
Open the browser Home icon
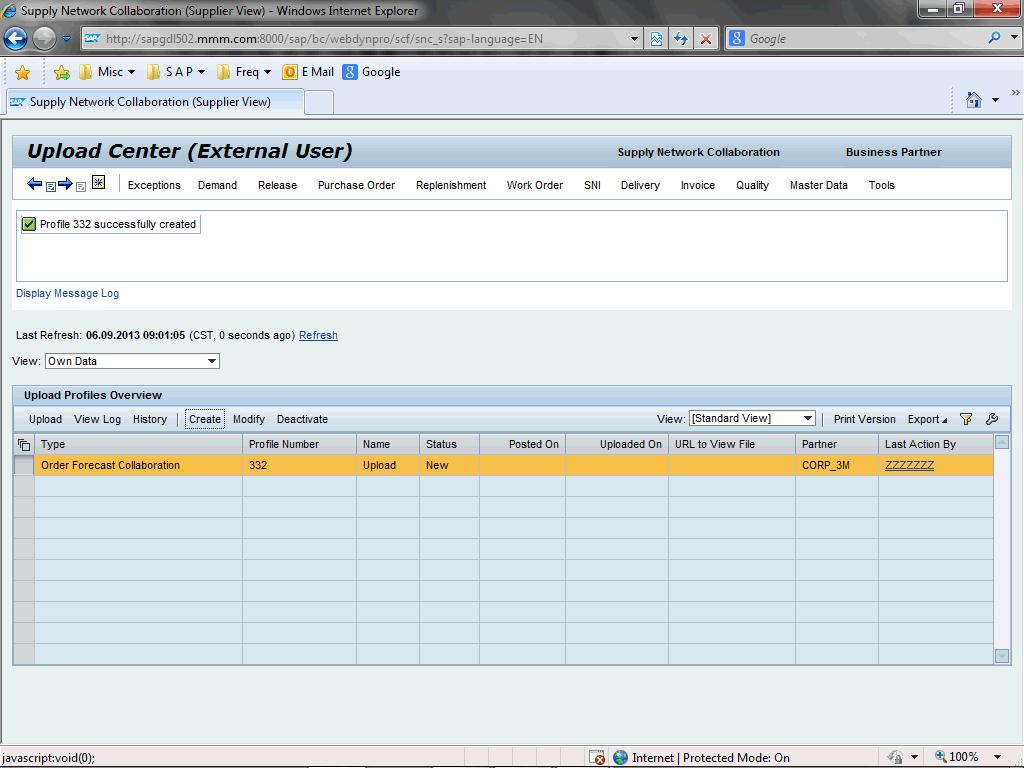pos(974,100)
